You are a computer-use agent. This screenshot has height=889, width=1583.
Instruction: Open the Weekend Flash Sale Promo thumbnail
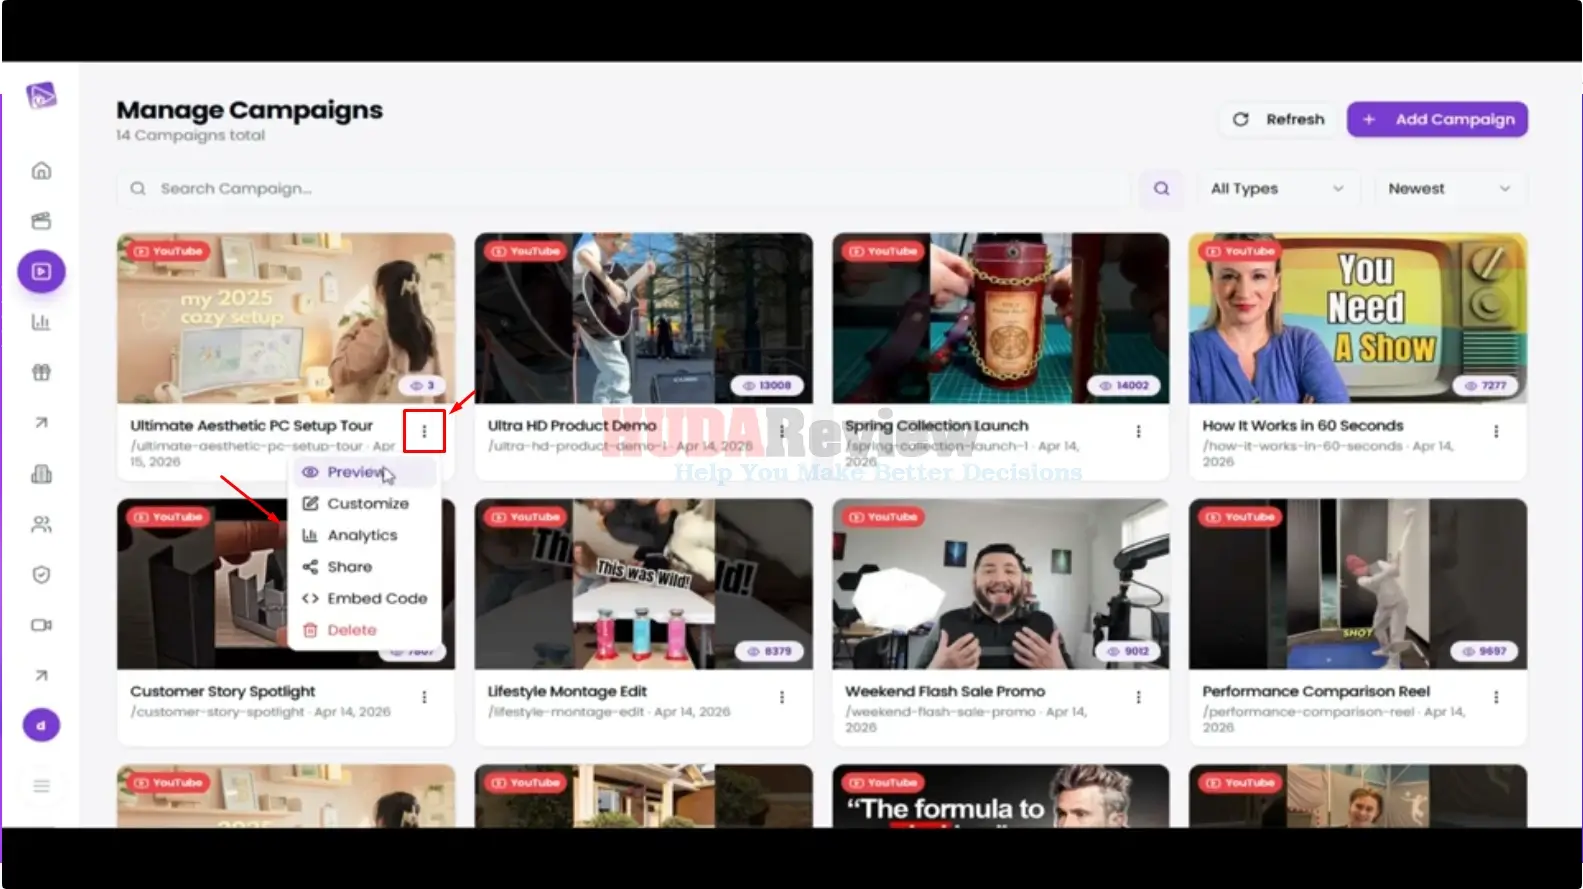tap(1000, 584)
